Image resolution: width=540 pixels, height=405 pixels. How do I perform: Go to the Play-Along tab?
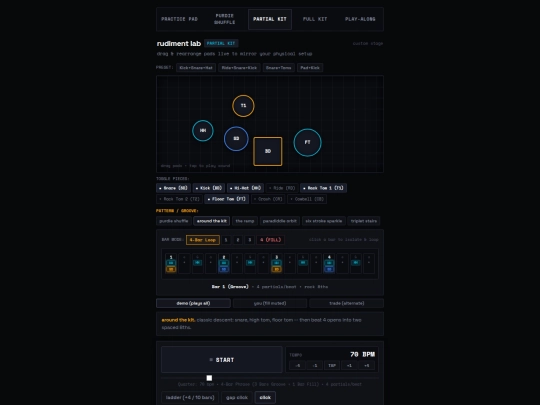pos(360,19)
